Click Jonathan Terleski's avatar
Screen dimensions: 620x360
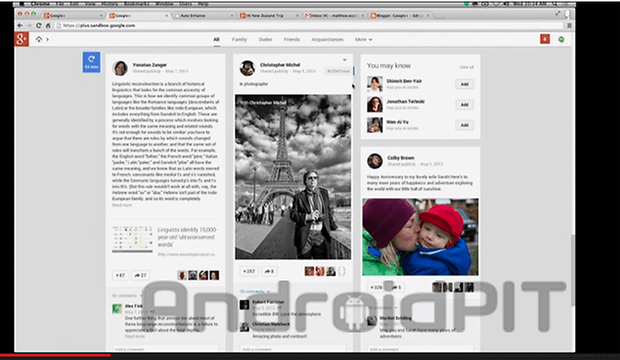[x=374, y=104]
